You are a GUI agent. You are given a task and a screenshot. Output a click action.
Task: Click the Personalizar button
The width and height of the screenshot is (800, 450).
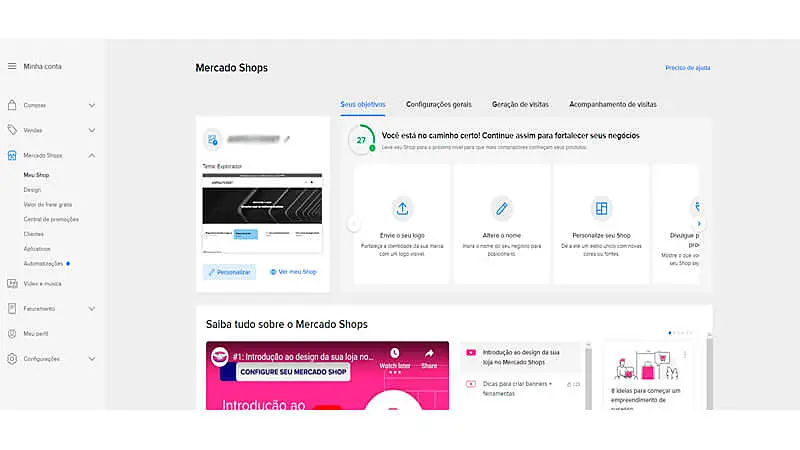(x=229, y=272)
